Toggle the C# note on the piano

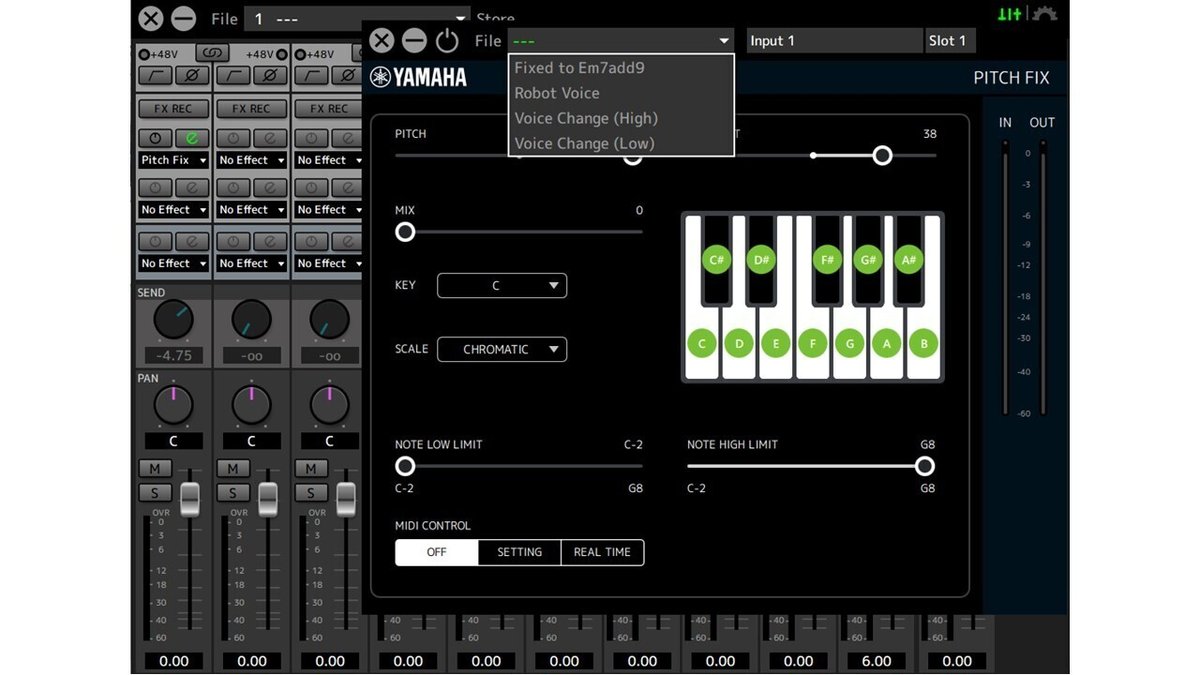717,260
